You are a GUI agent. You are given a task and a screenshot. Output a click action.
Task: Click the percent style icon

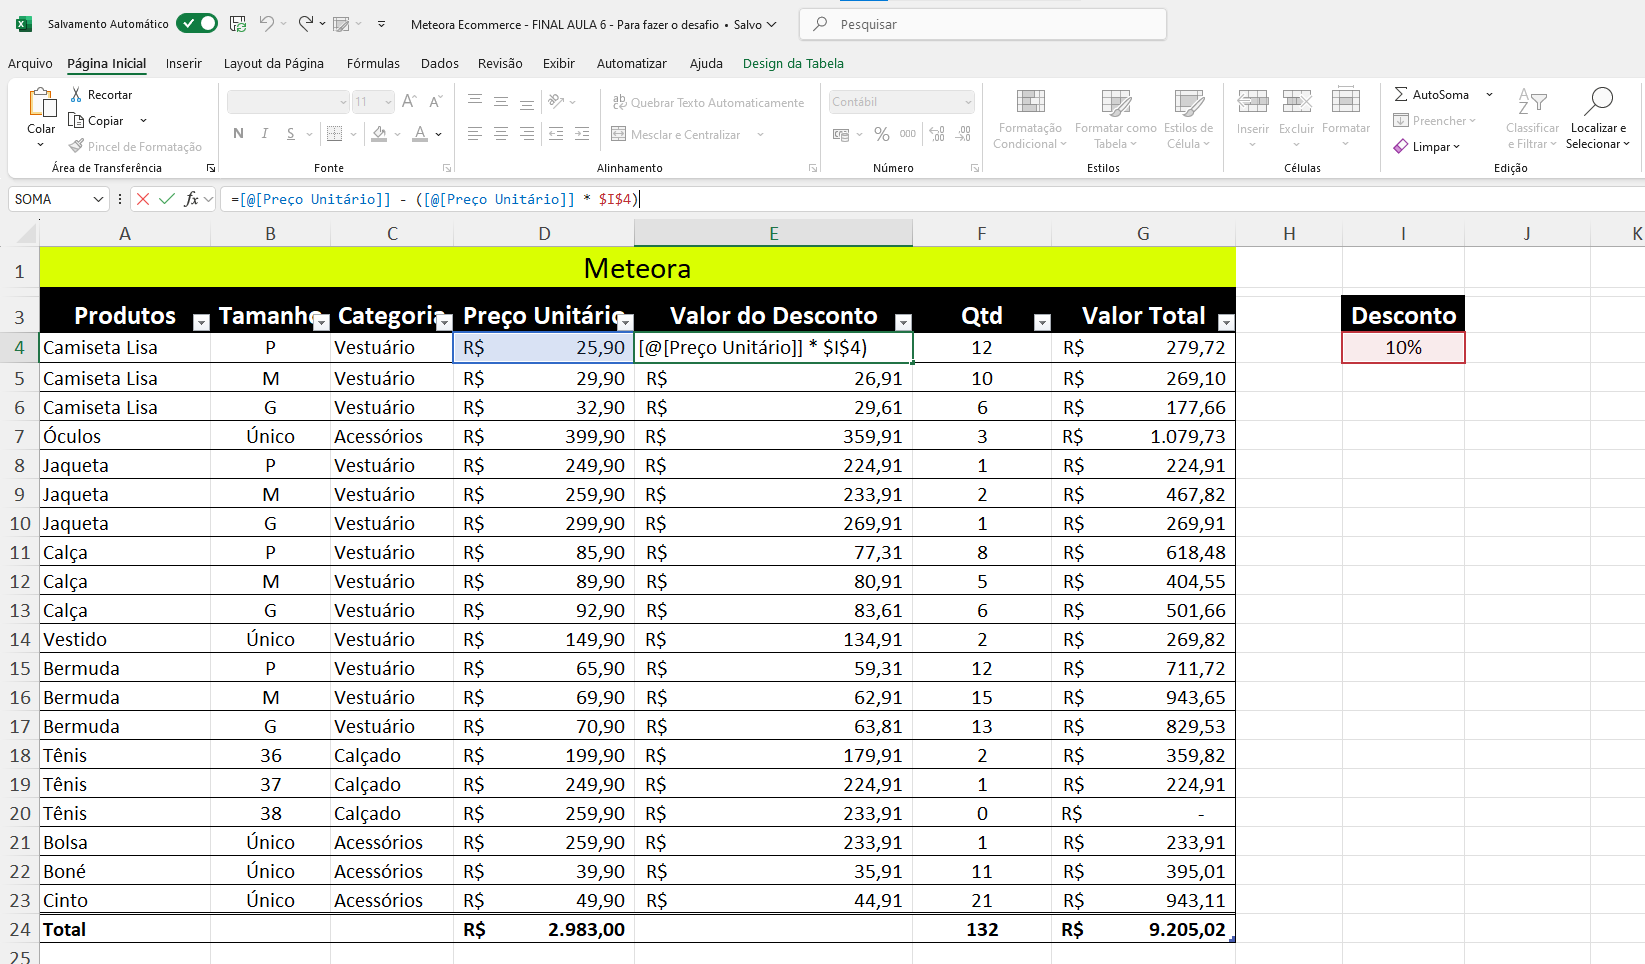(x=882, y=133)
